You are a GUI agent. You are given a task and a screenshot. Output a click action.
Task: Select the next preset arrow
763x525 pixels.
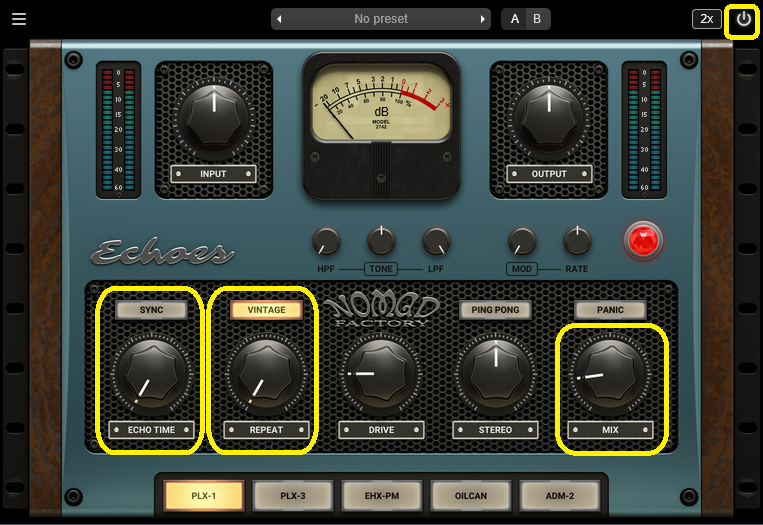tap(482, 19)
